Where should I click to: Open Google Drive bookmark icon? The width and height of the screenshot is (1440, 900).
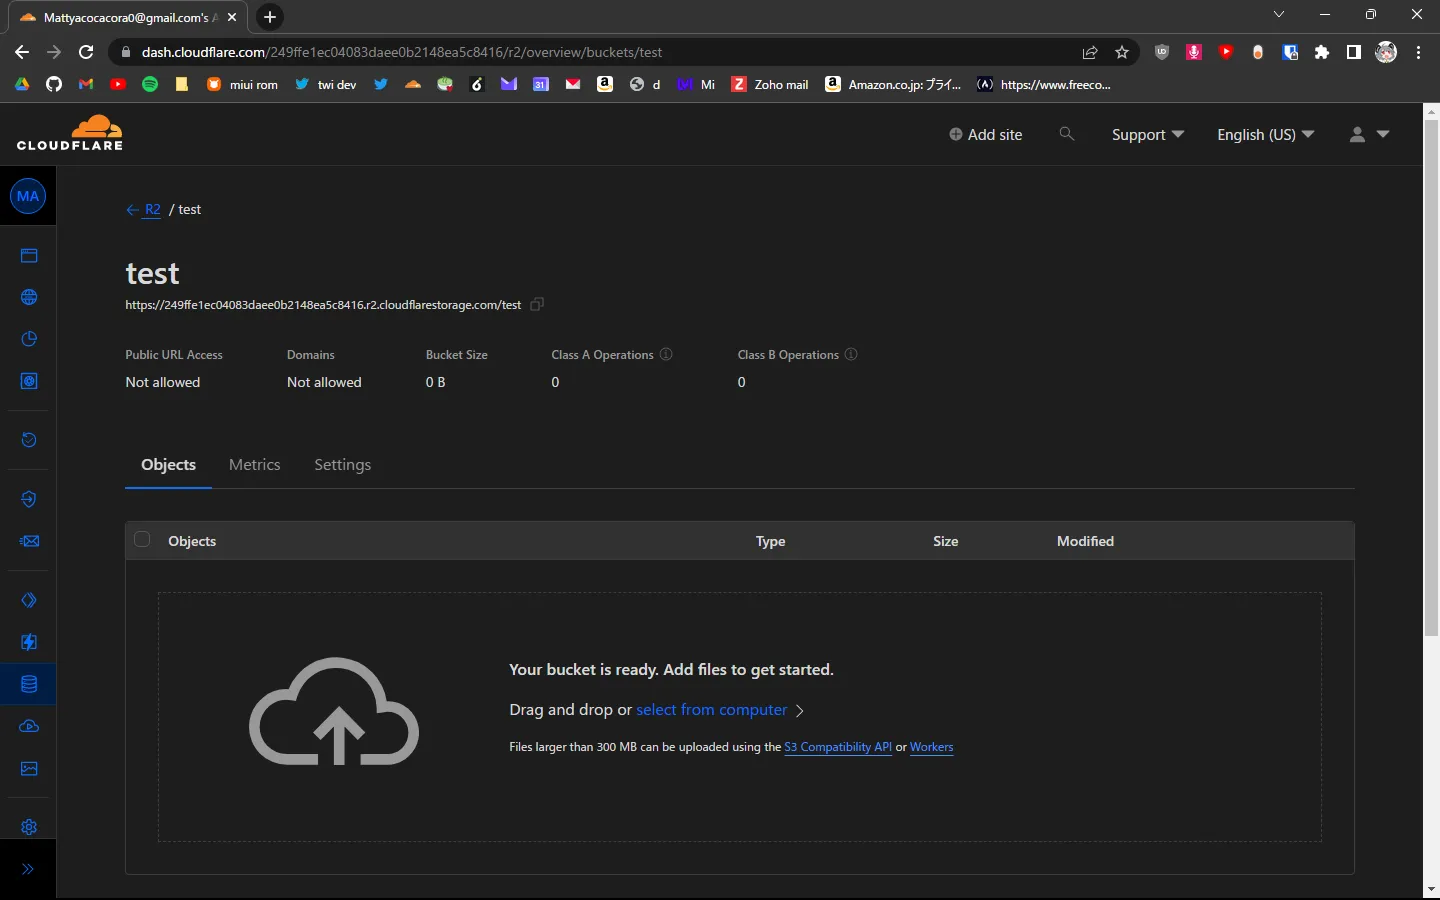(x=22, y=85)
